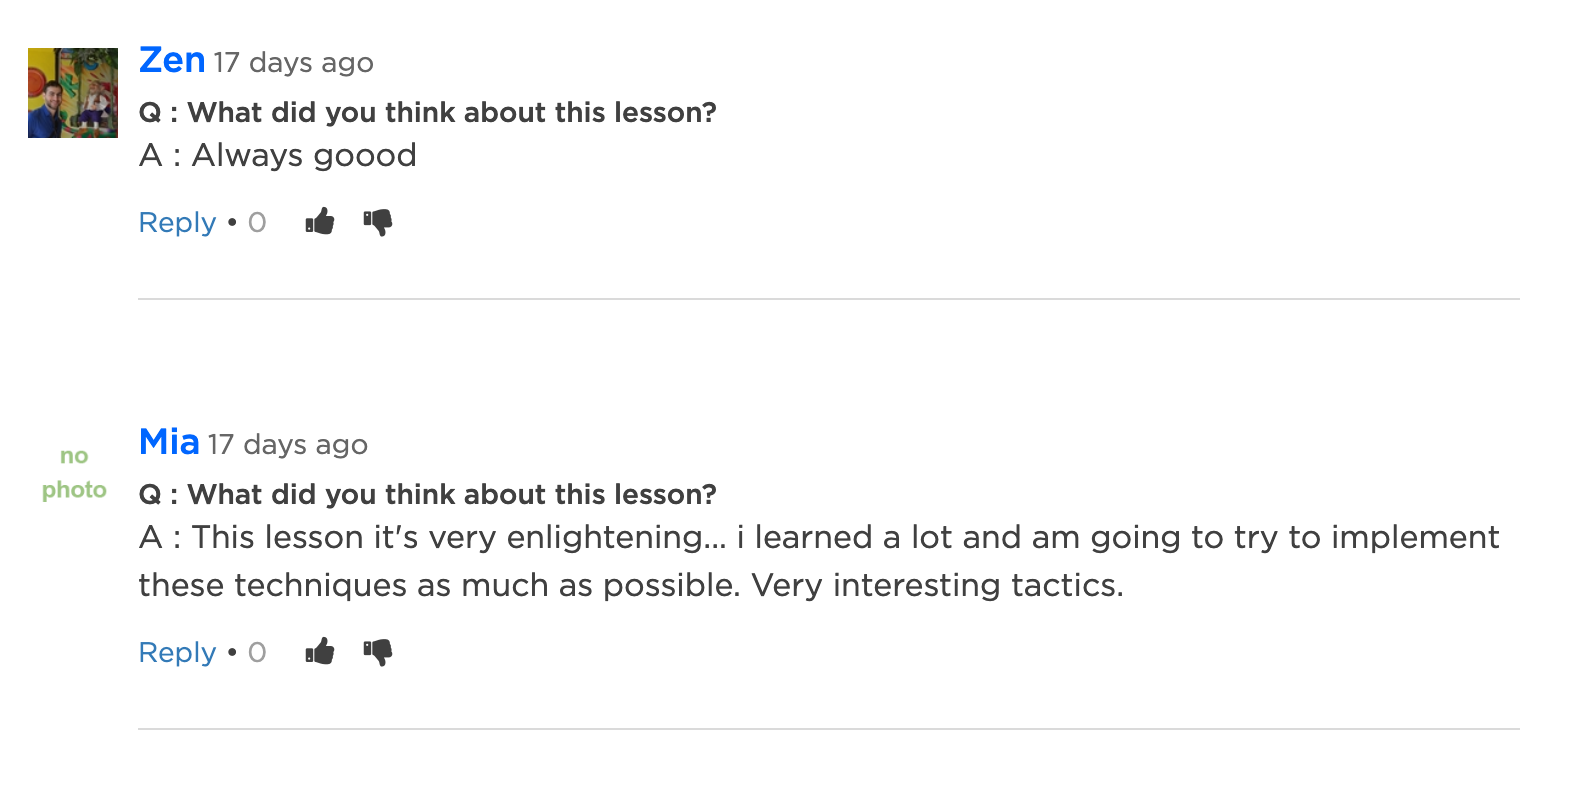Viewport: 1588px width, 790px height.
Task: Click the vote count under Zen's comment
Action: tap(257, 222)
